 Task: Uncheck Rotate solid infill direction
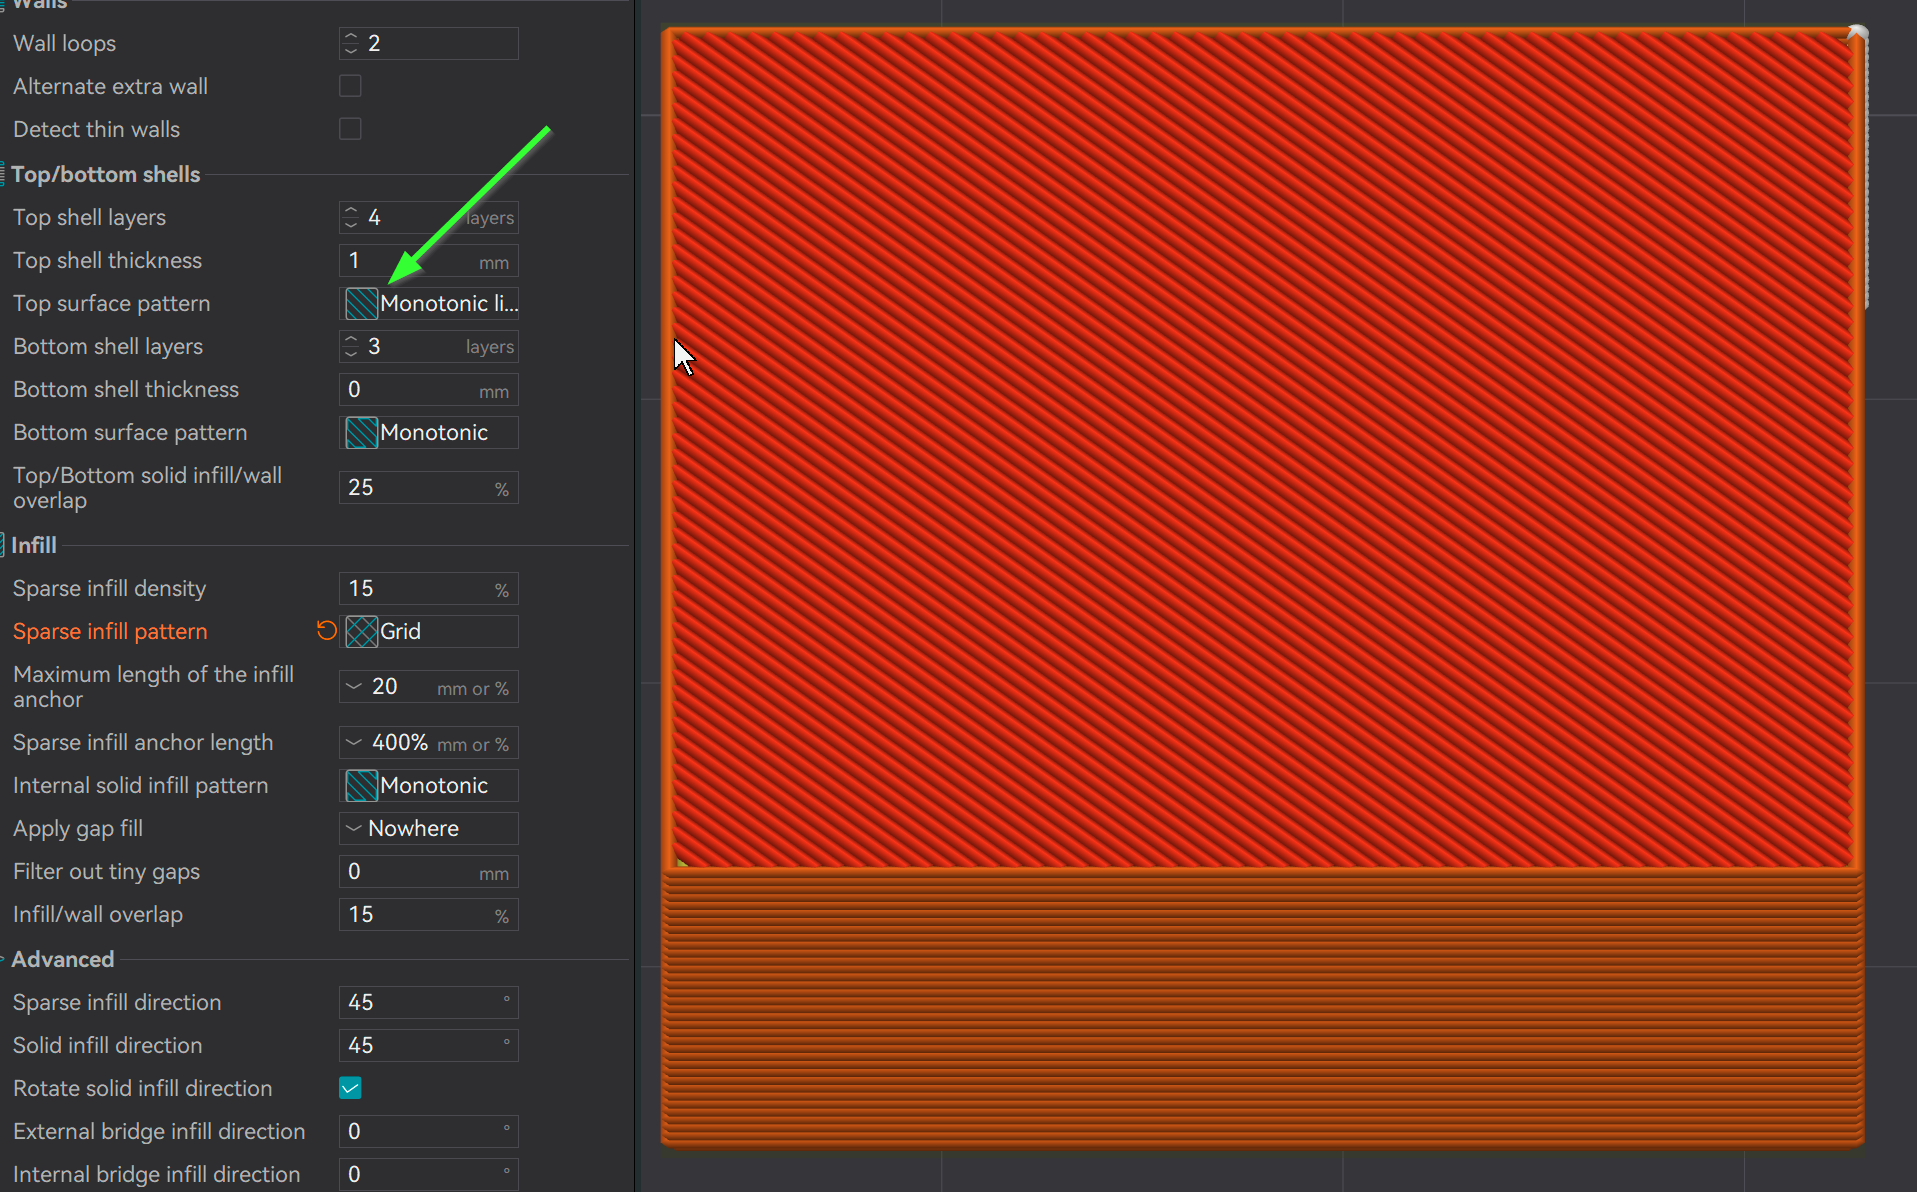click(x=350, y=1088)
